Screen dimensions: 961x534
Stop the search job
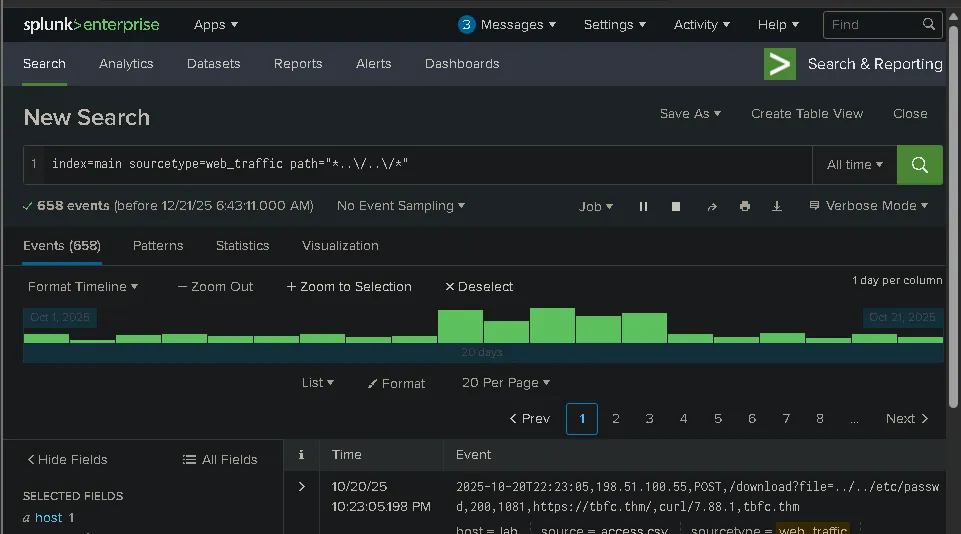pos(676,206)
